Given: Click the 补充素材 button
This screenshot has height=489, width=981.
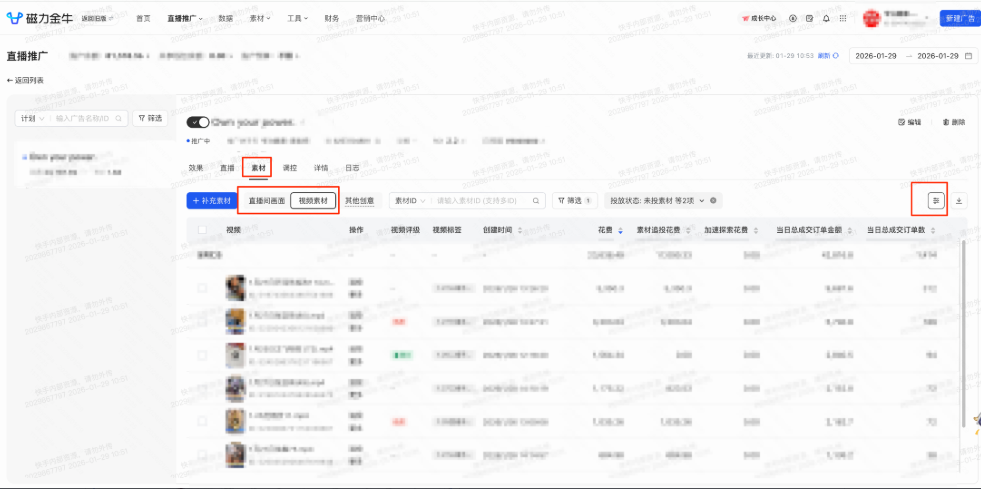Looking at the screenshot, I should click(211, 201).
